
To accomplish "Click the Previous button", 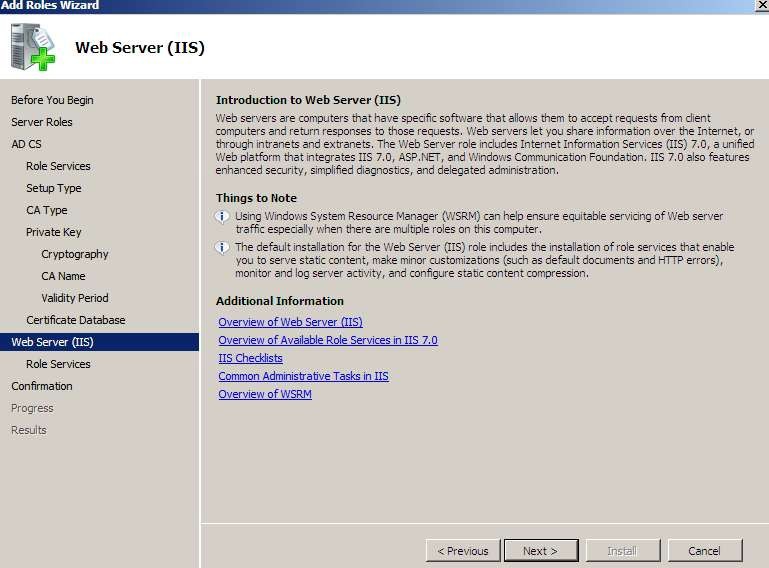I will 463,551.
